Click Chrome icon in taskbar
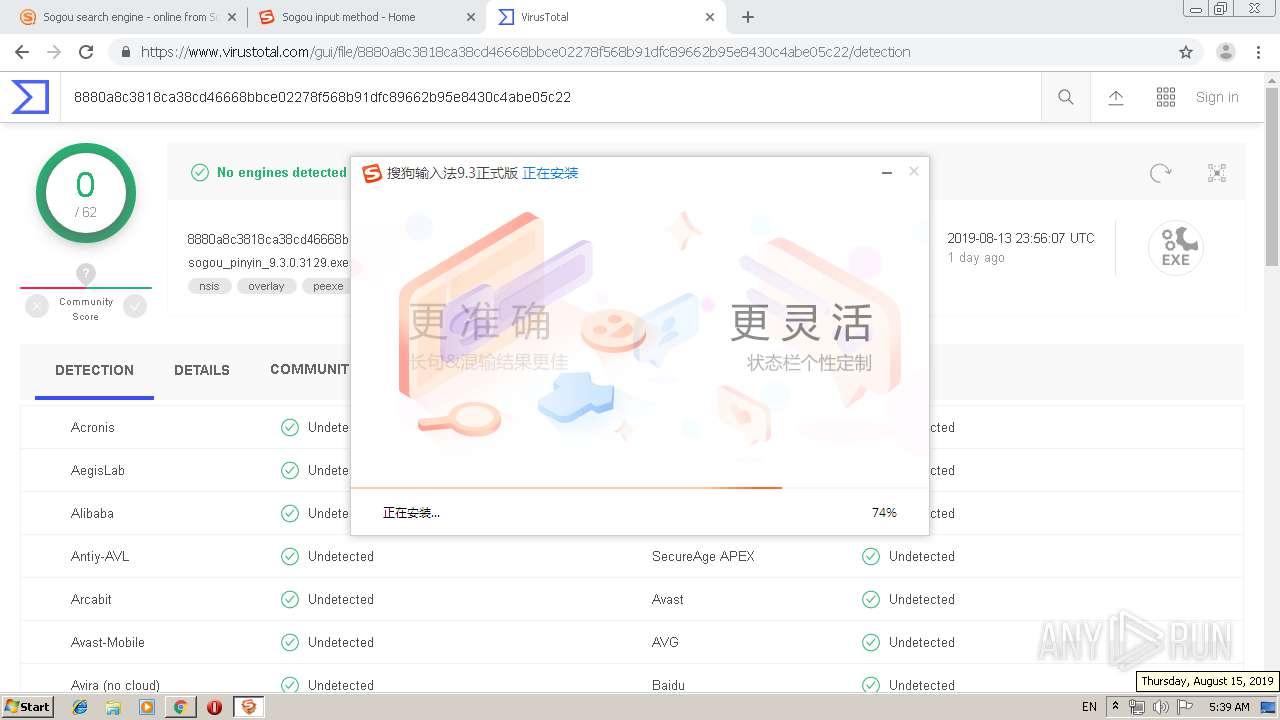Screen dimensions: 1280x720 [180, 707]
